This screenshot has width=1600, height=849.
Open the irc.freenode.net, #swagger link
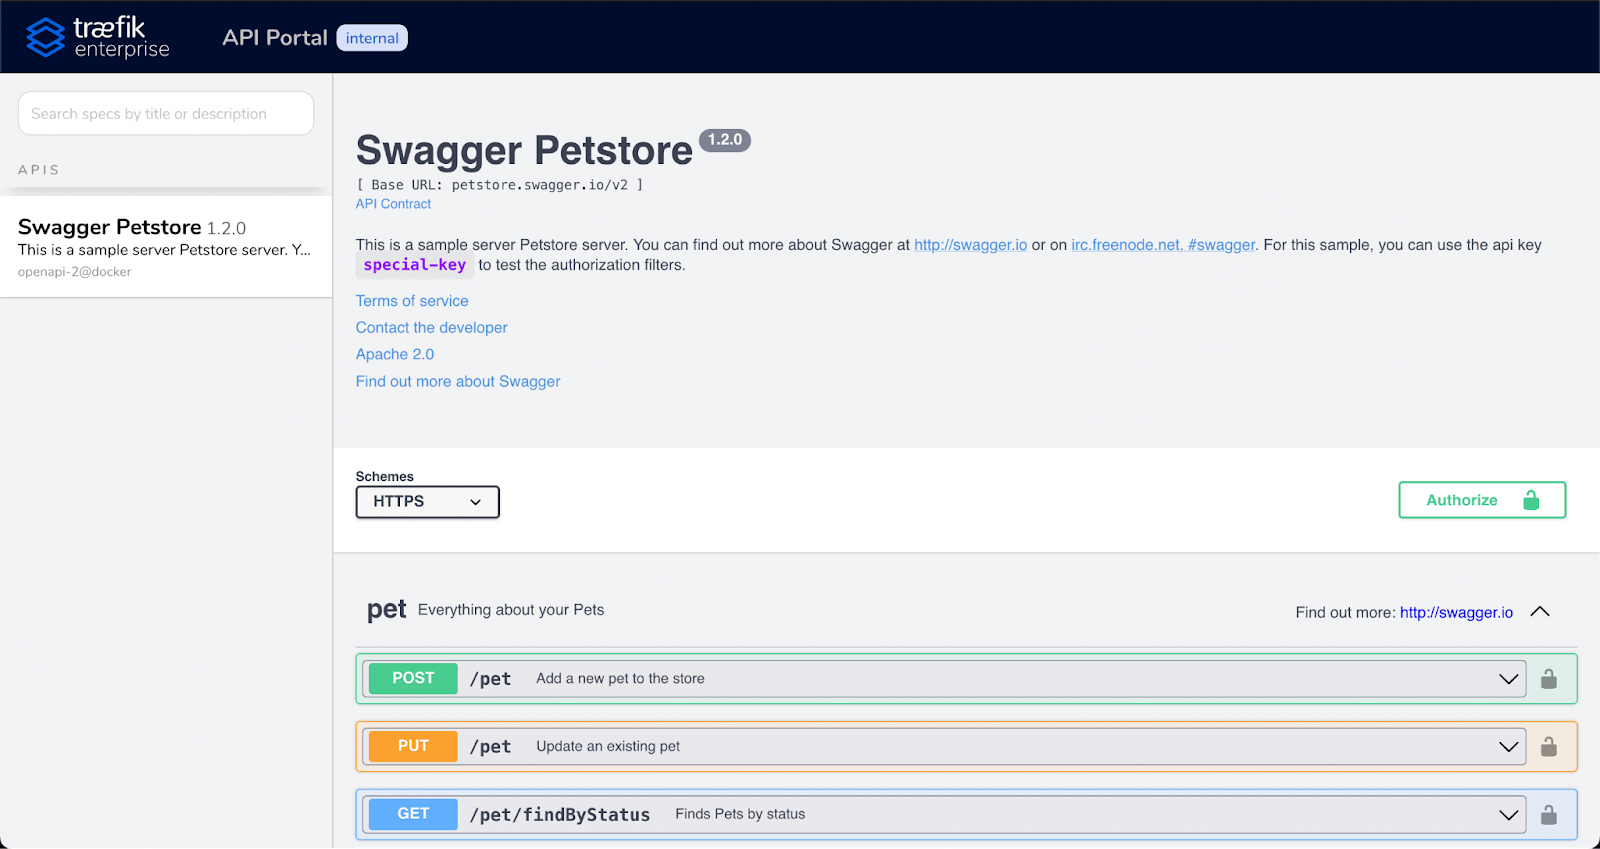(1163, 245)
